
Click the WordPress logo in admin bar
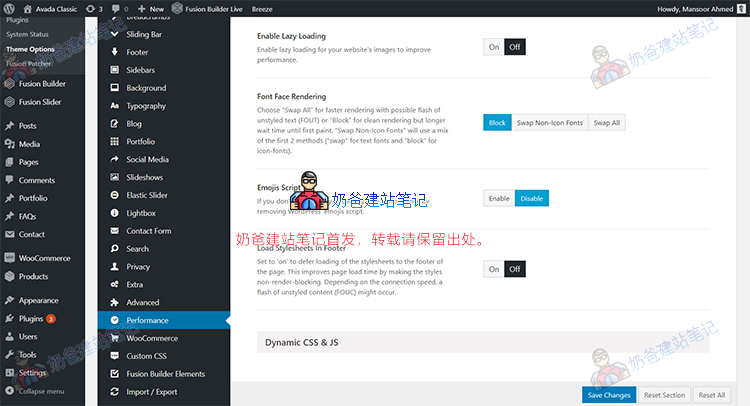tap(10, 8)
